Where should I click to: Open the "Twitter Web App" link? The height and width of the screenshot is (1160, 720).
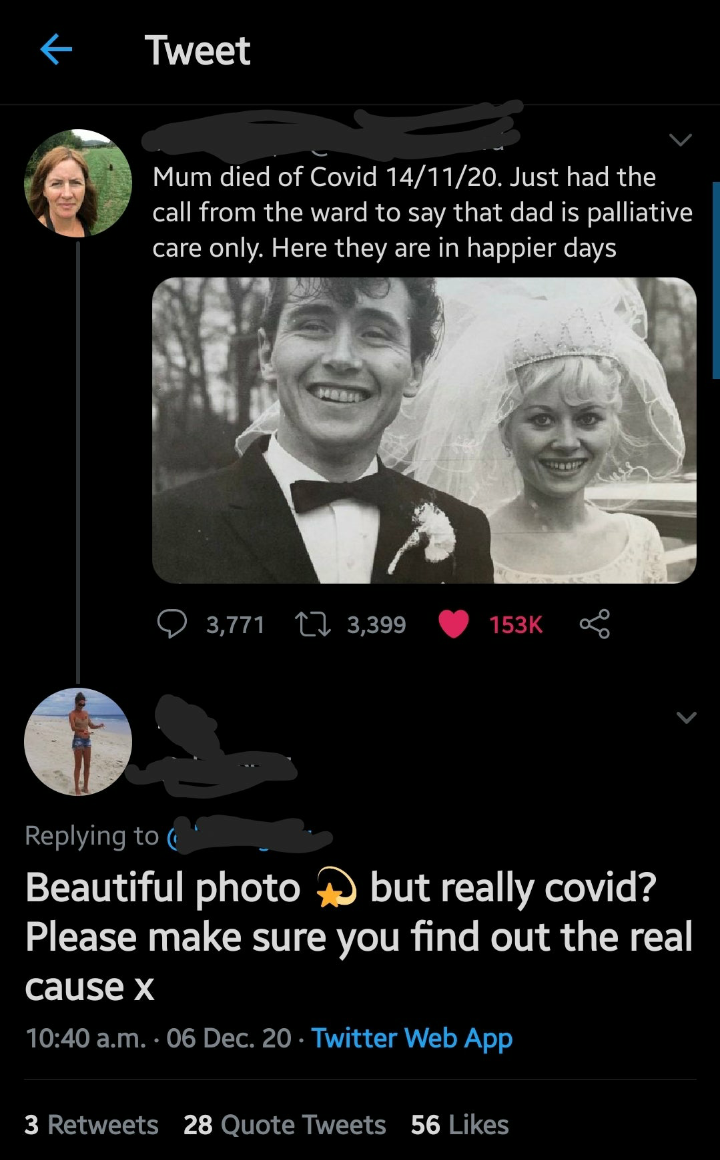412,1038
